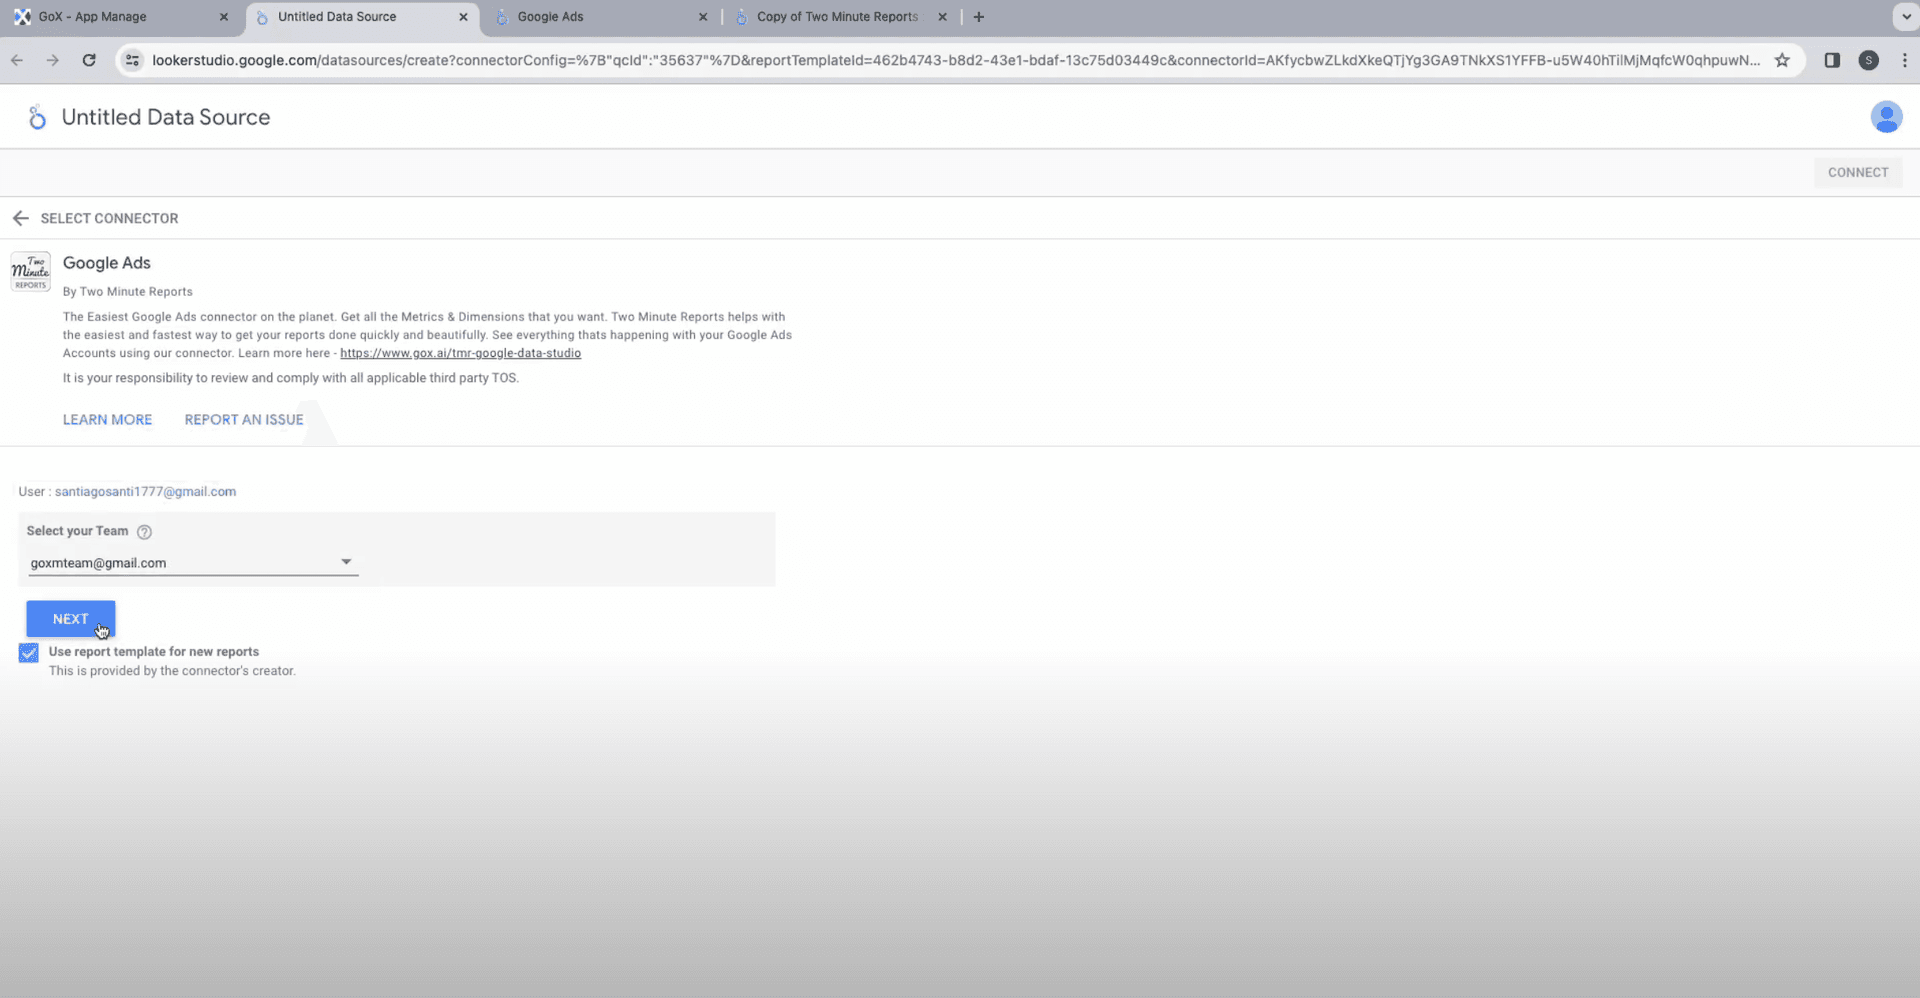This screenshot has height=998, width=1920.
Task: Uncheck Use report template for new reports
Action: pos(29,653)
